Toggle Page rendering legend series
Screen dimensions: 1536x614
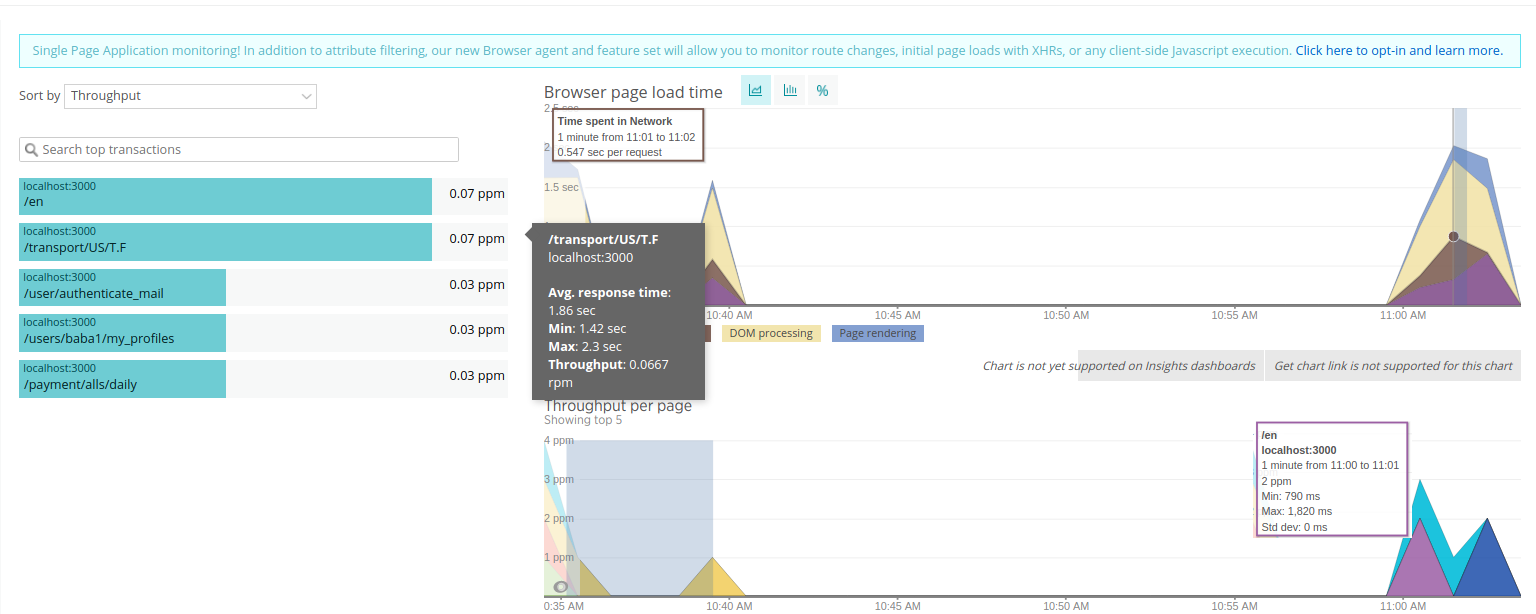[x=877, y=333]
